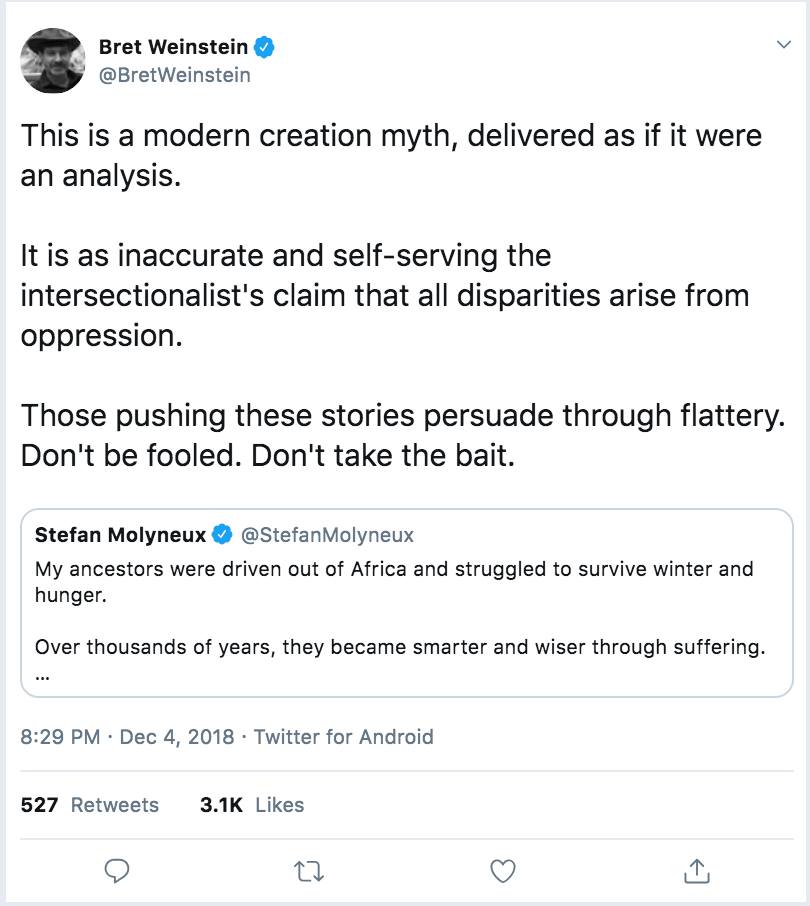Open the @BretWeinstein handle
810x906 pixels.
click(174, 75)
